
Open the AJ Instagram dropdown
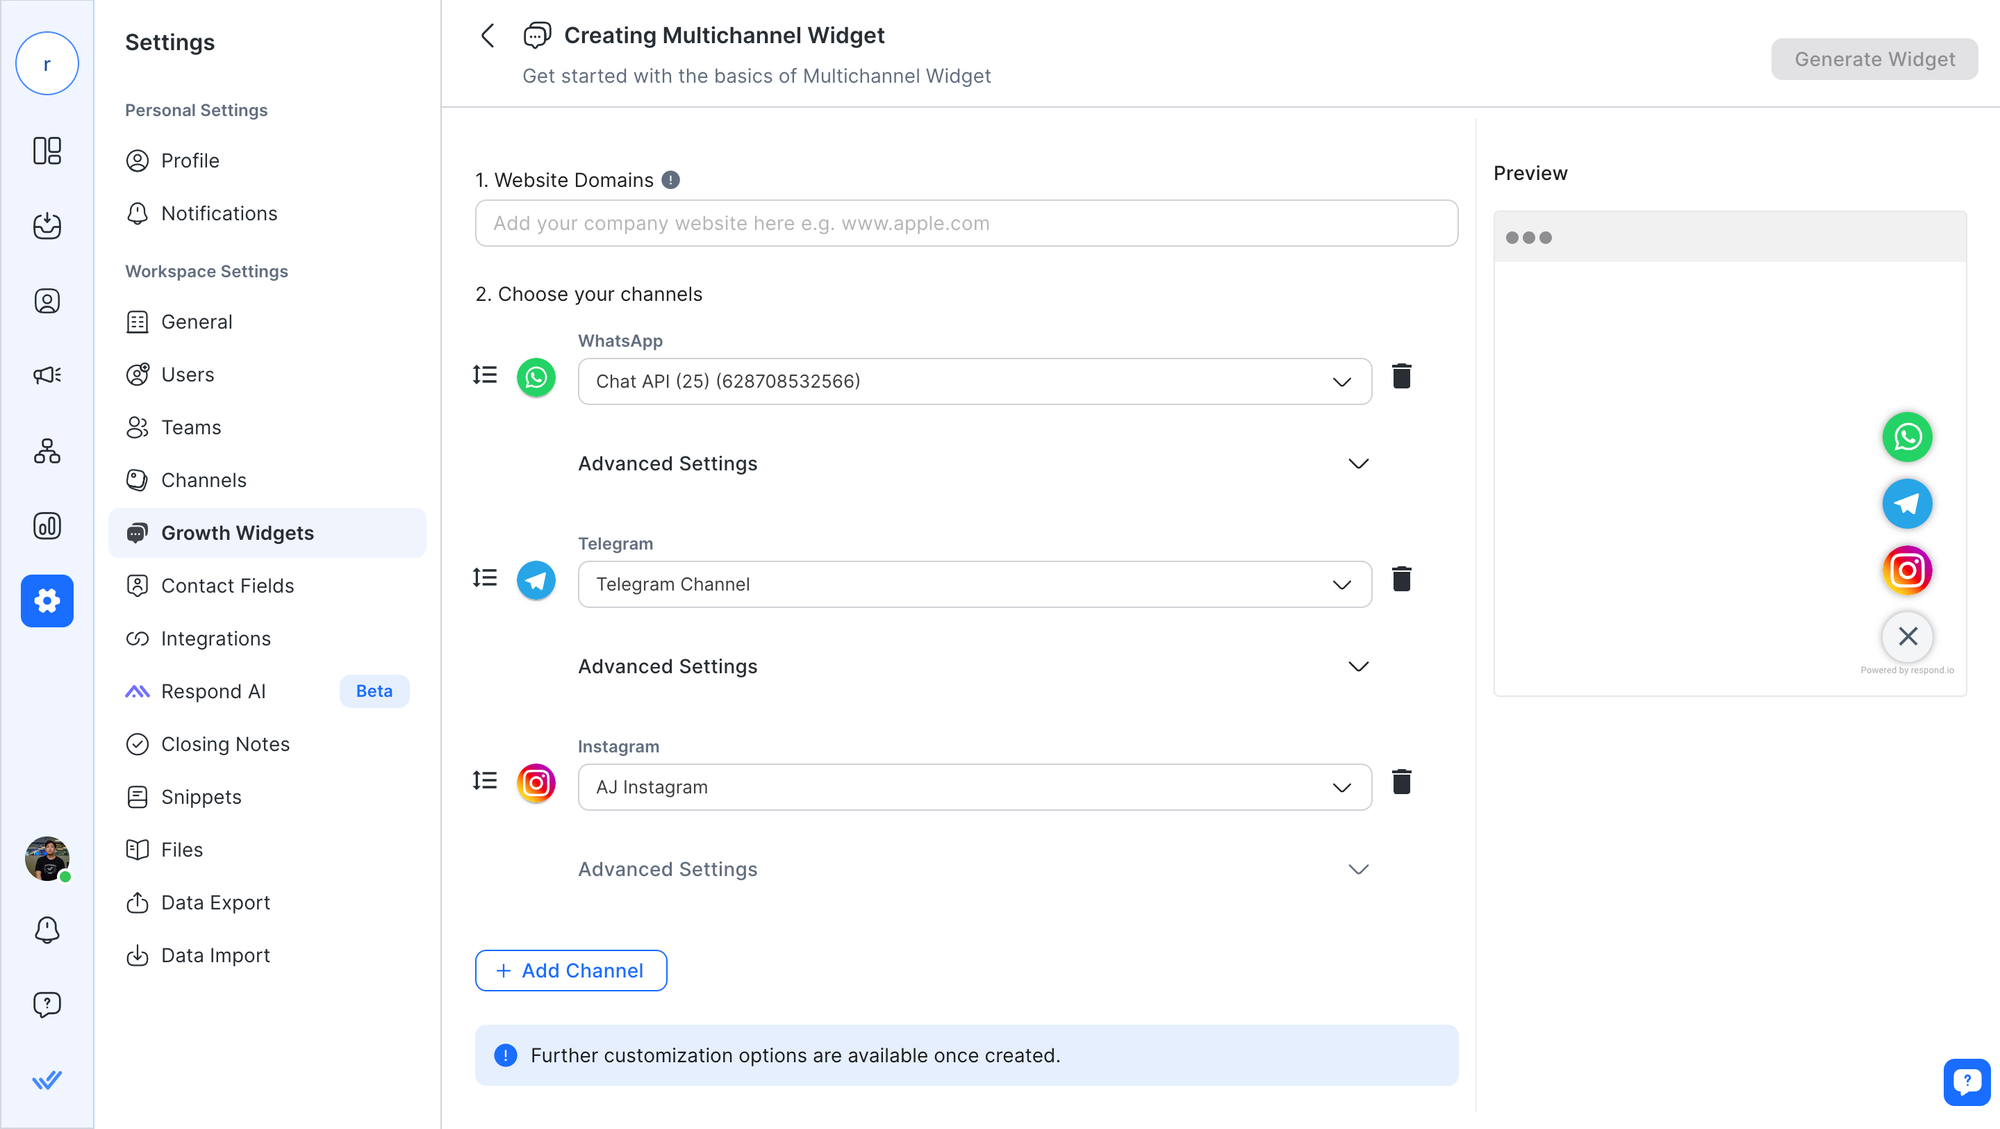tap(974, 788)
